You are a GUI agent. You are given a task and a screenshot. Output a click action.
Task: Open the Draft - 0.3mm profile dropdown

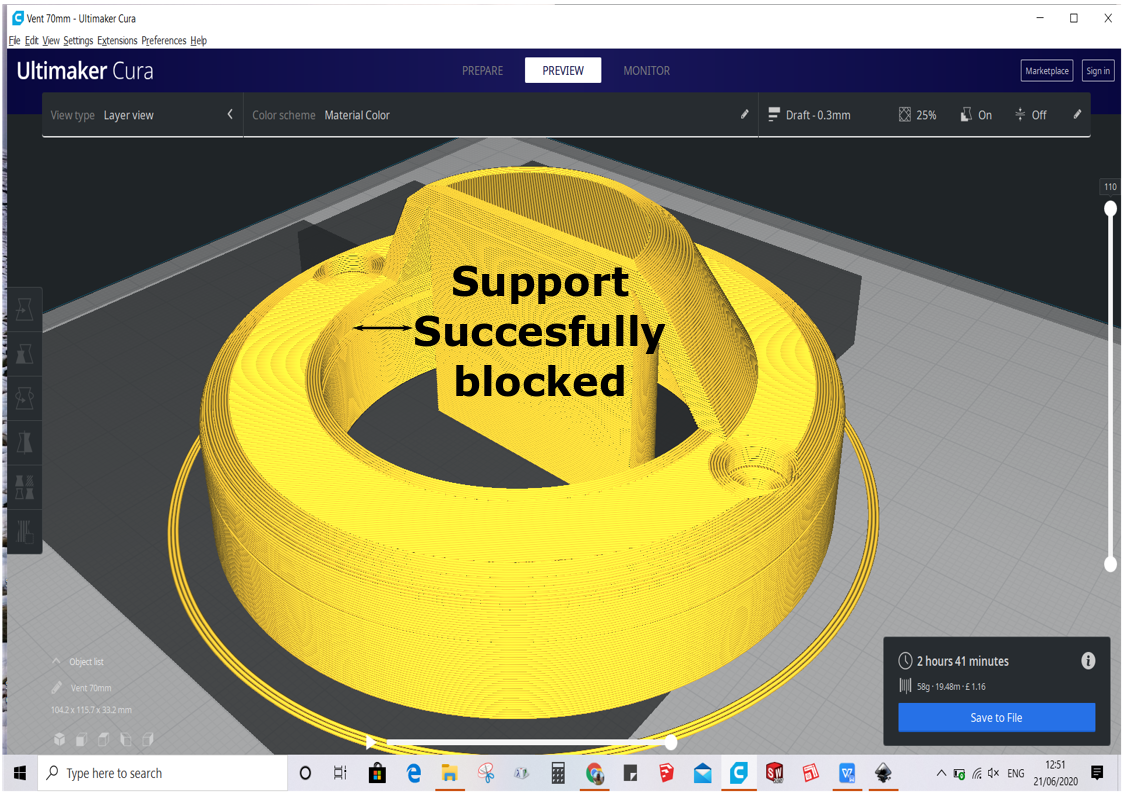[809, 115]
